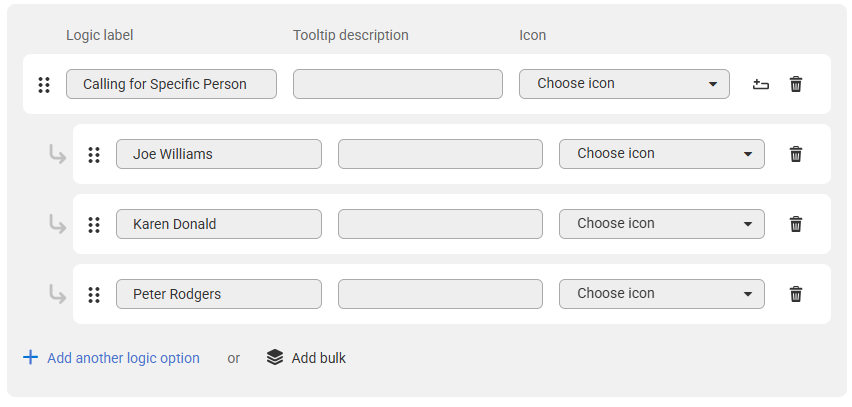Remove the Karen Donald sub-option
852x407 pixels.
795,224
